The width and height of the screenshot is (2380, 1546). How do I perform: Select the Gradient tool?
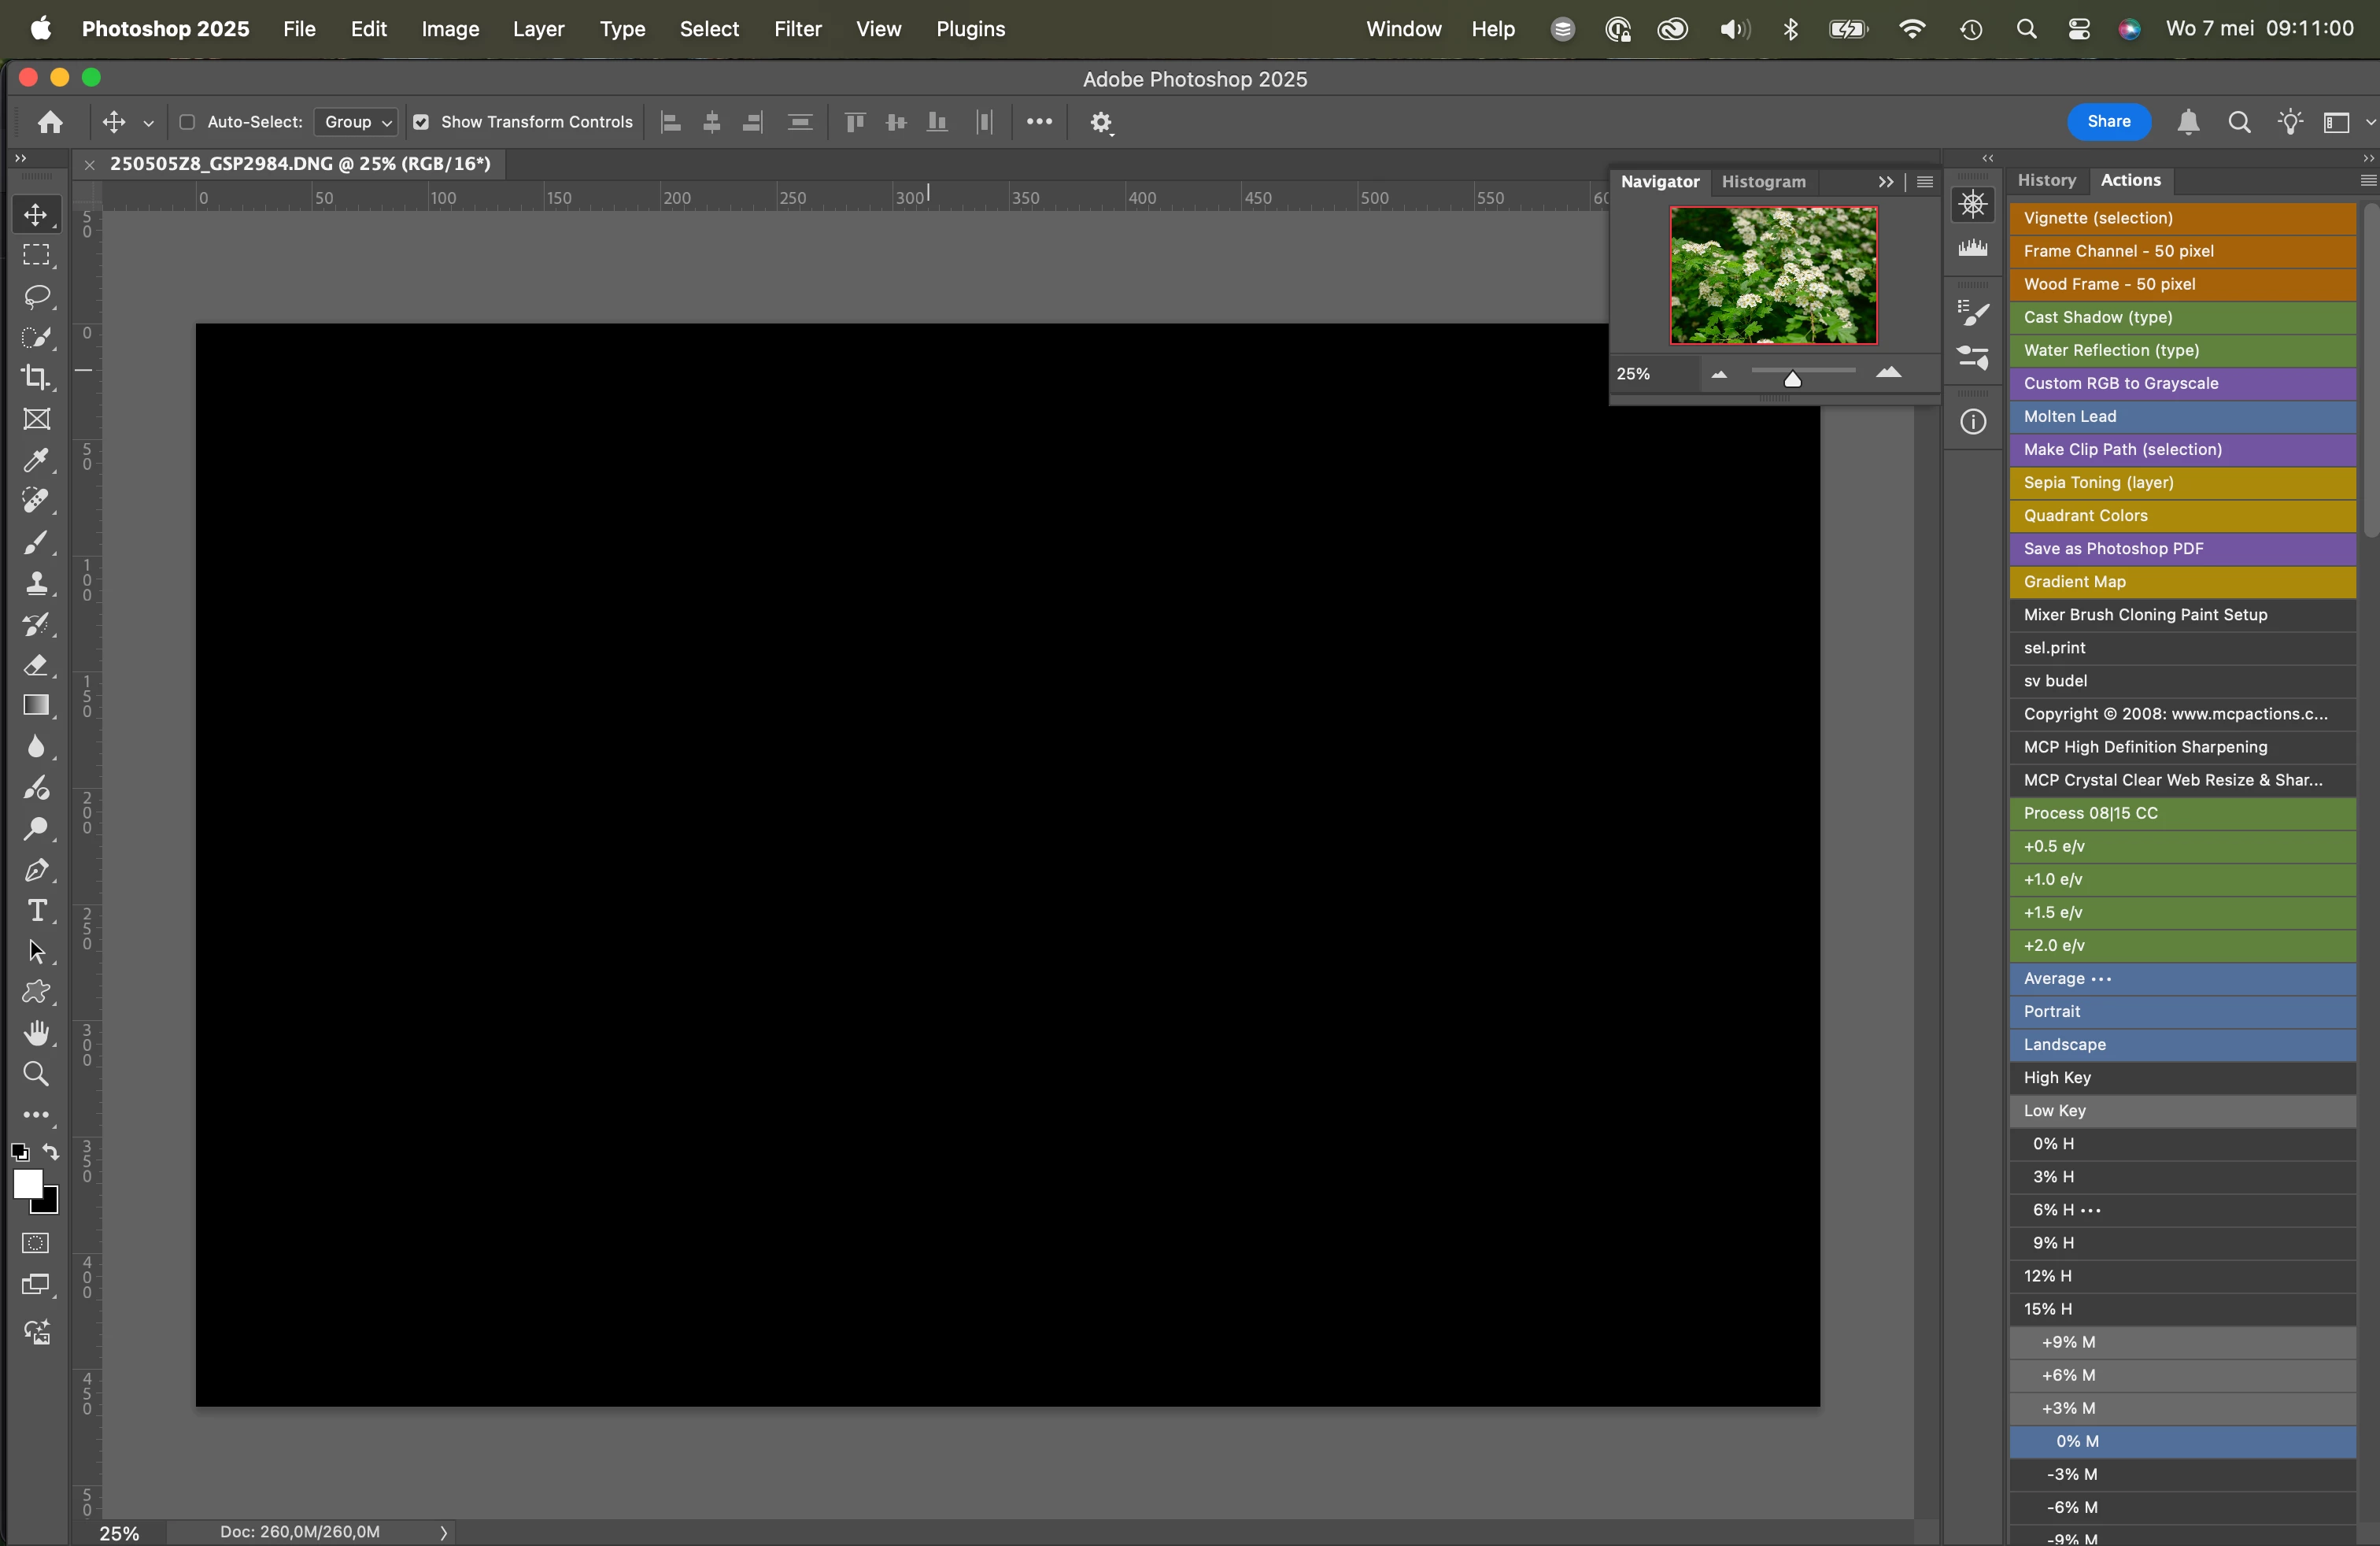point(37,706)
